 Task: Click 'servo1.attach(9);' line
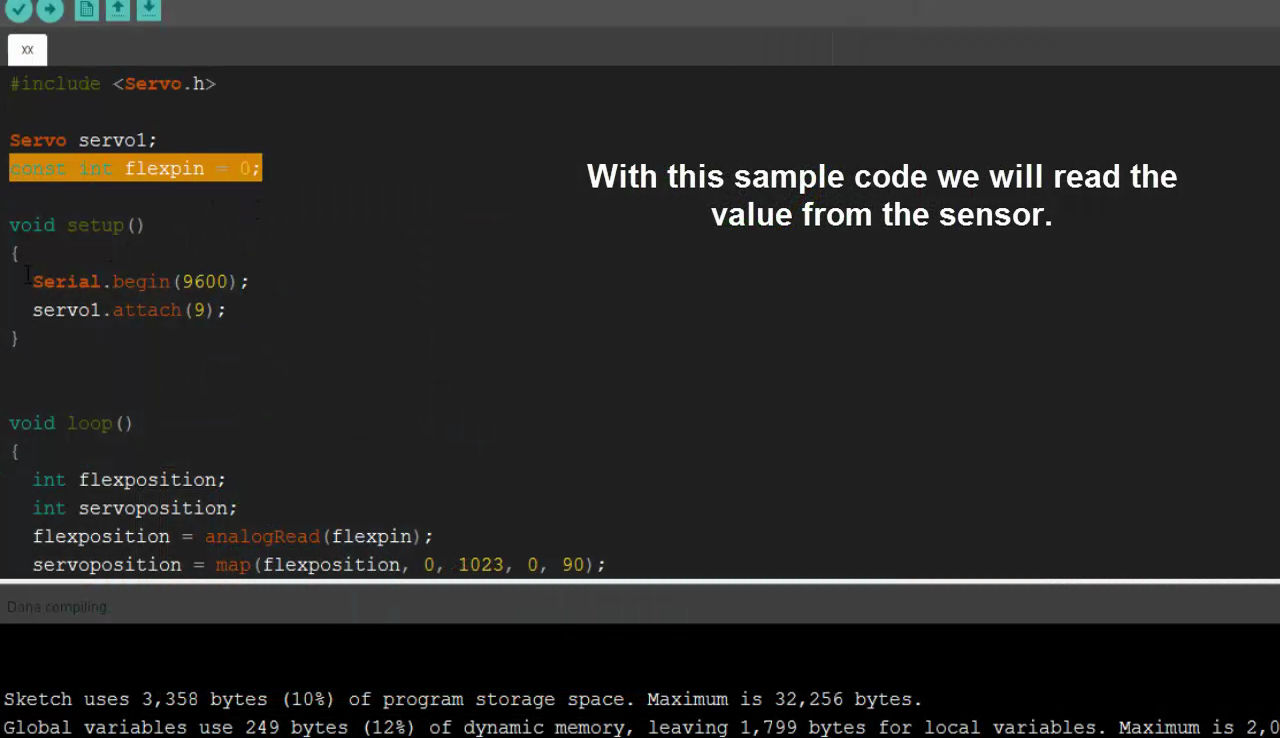129,310
